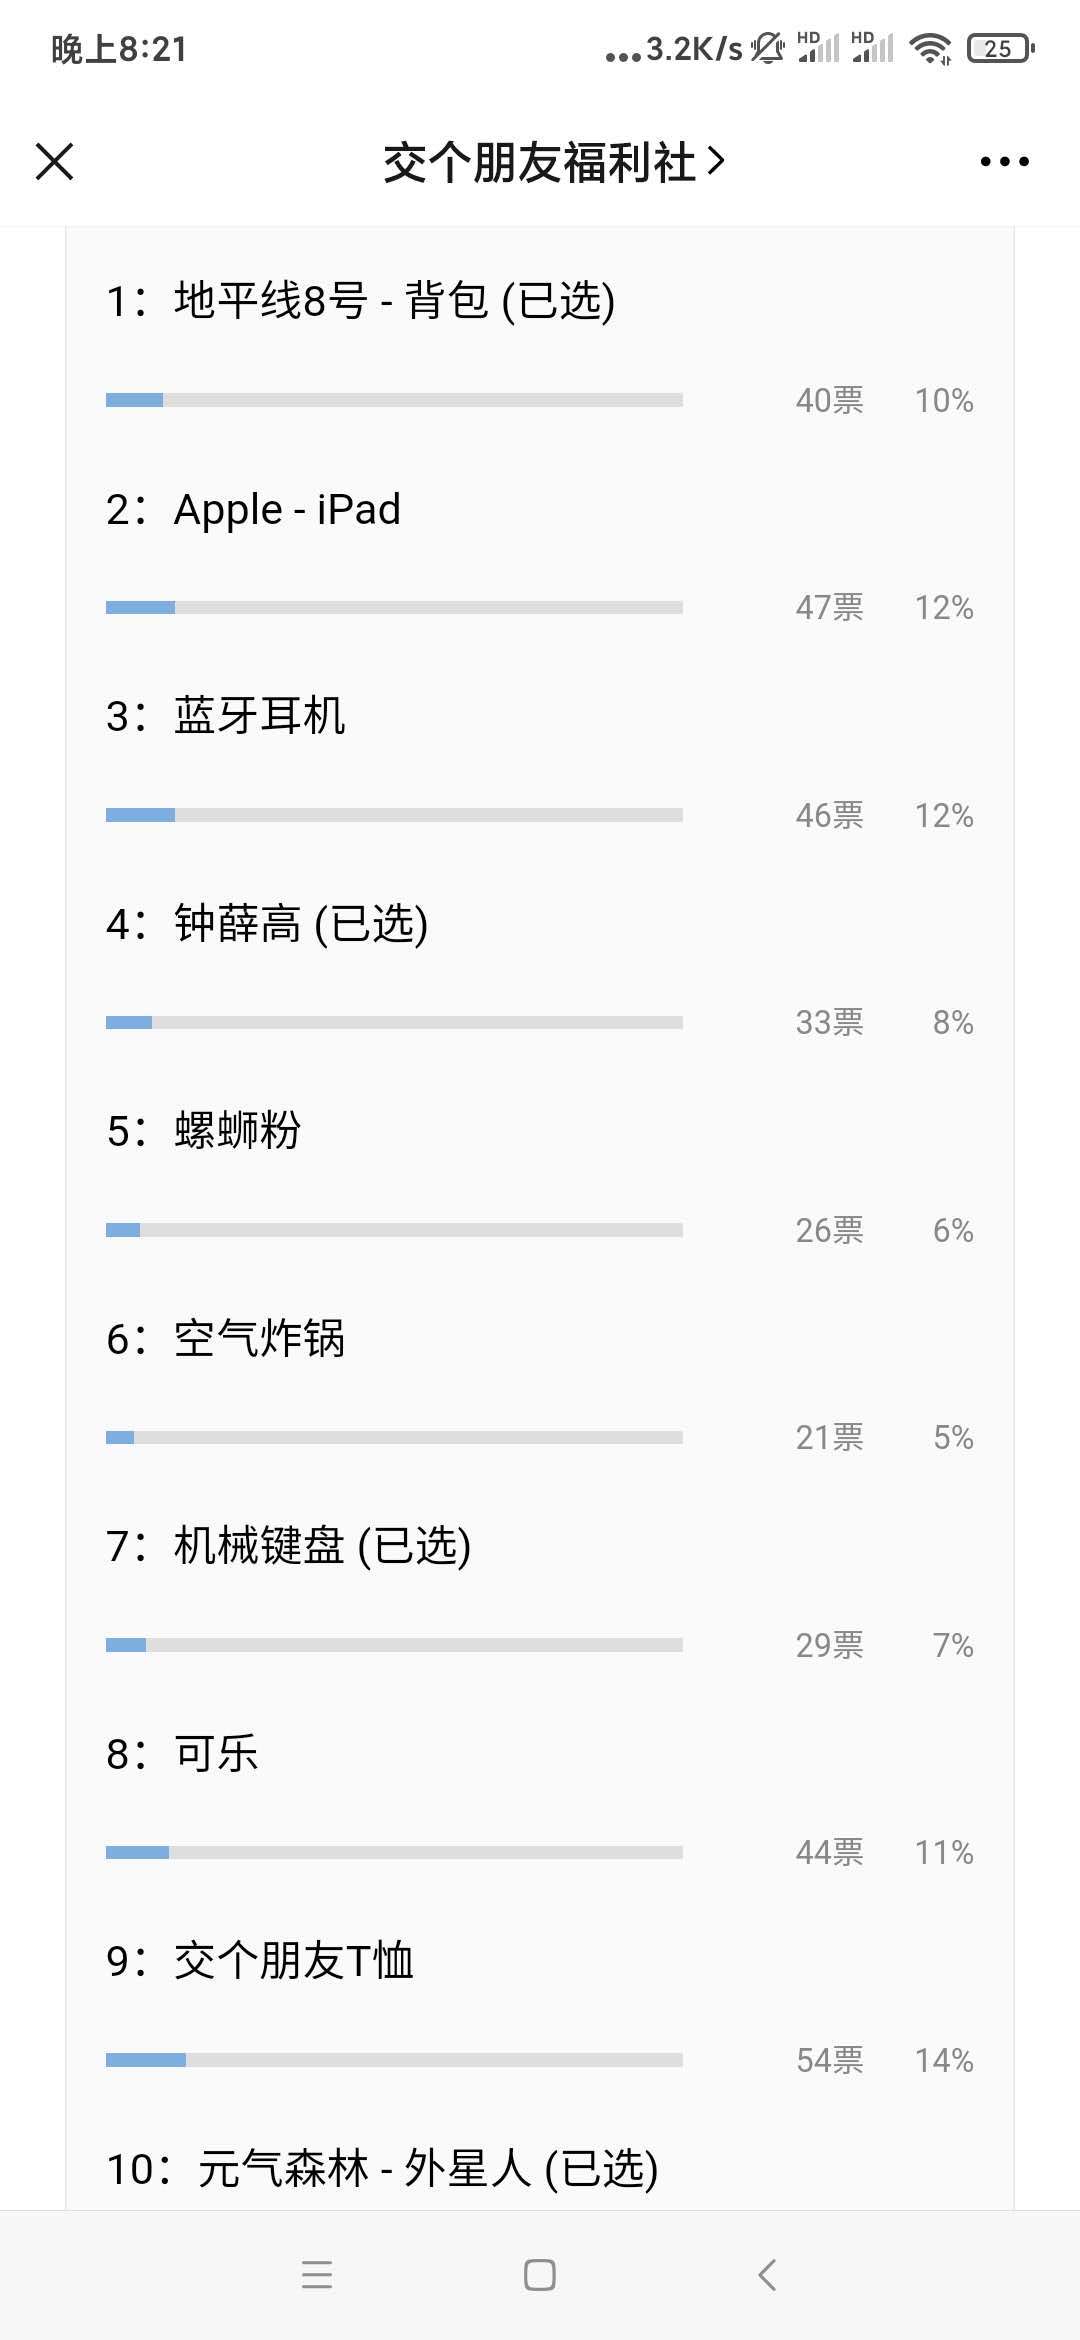Tap the muted notification bell icon

[768, 48]
